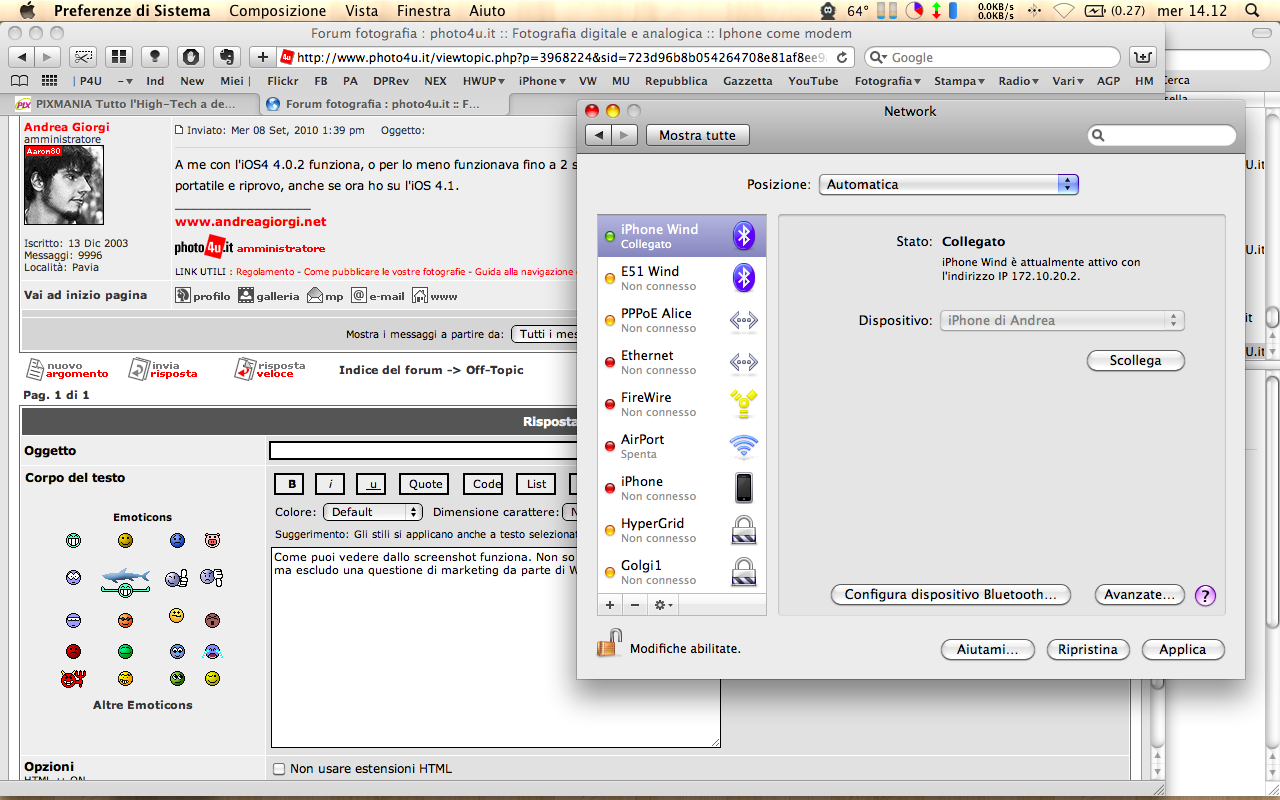Image resolution: width=1280 pixels, height=800 pixels.
Task: Open the Colore dropdown set to Default
Action: coord(373,512)
